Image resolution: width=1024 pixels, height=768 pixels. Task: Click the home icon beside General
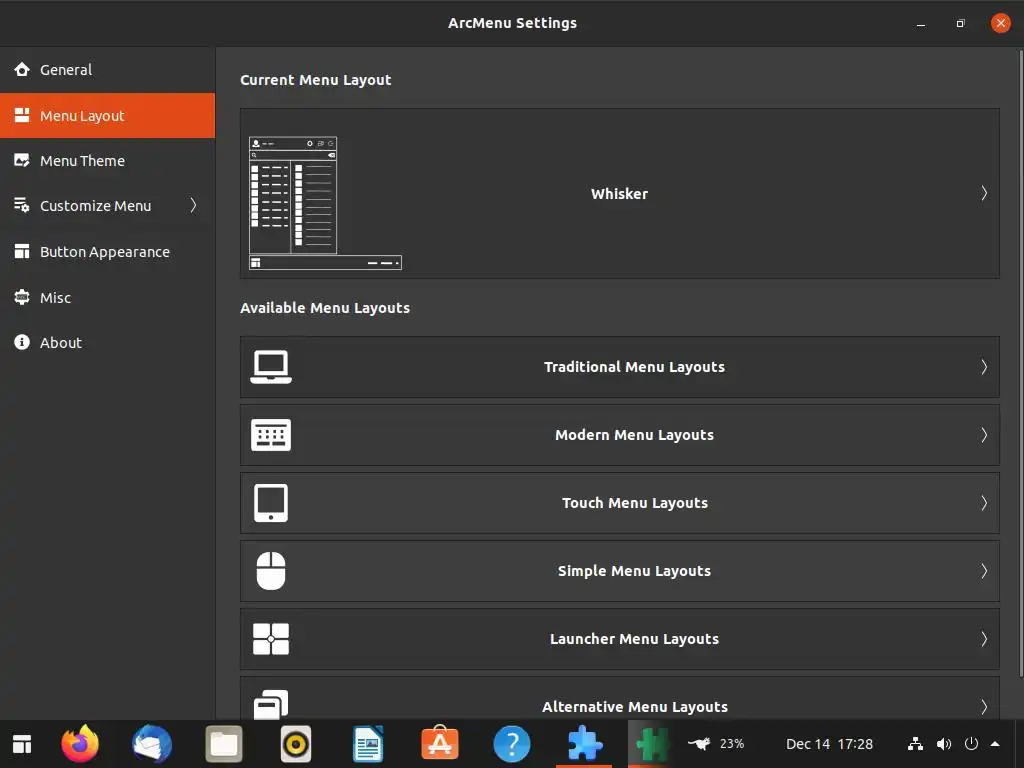click(22, 69)
